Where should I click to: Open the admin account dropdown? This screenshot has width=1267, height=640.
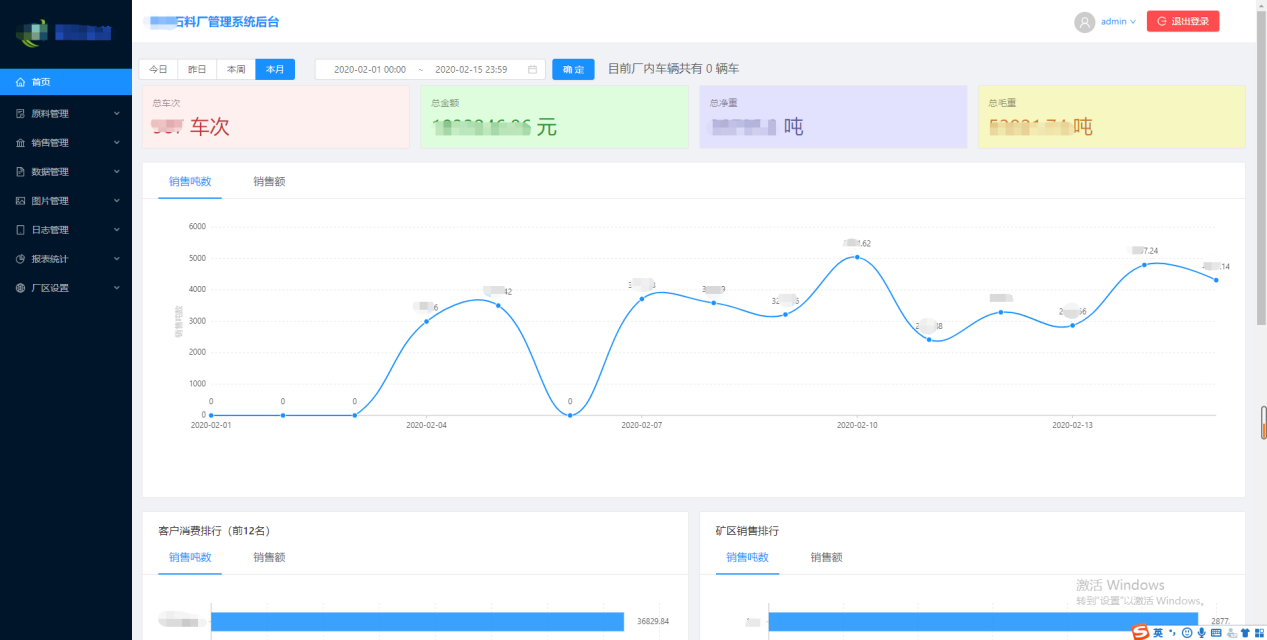coord(1118,22)
